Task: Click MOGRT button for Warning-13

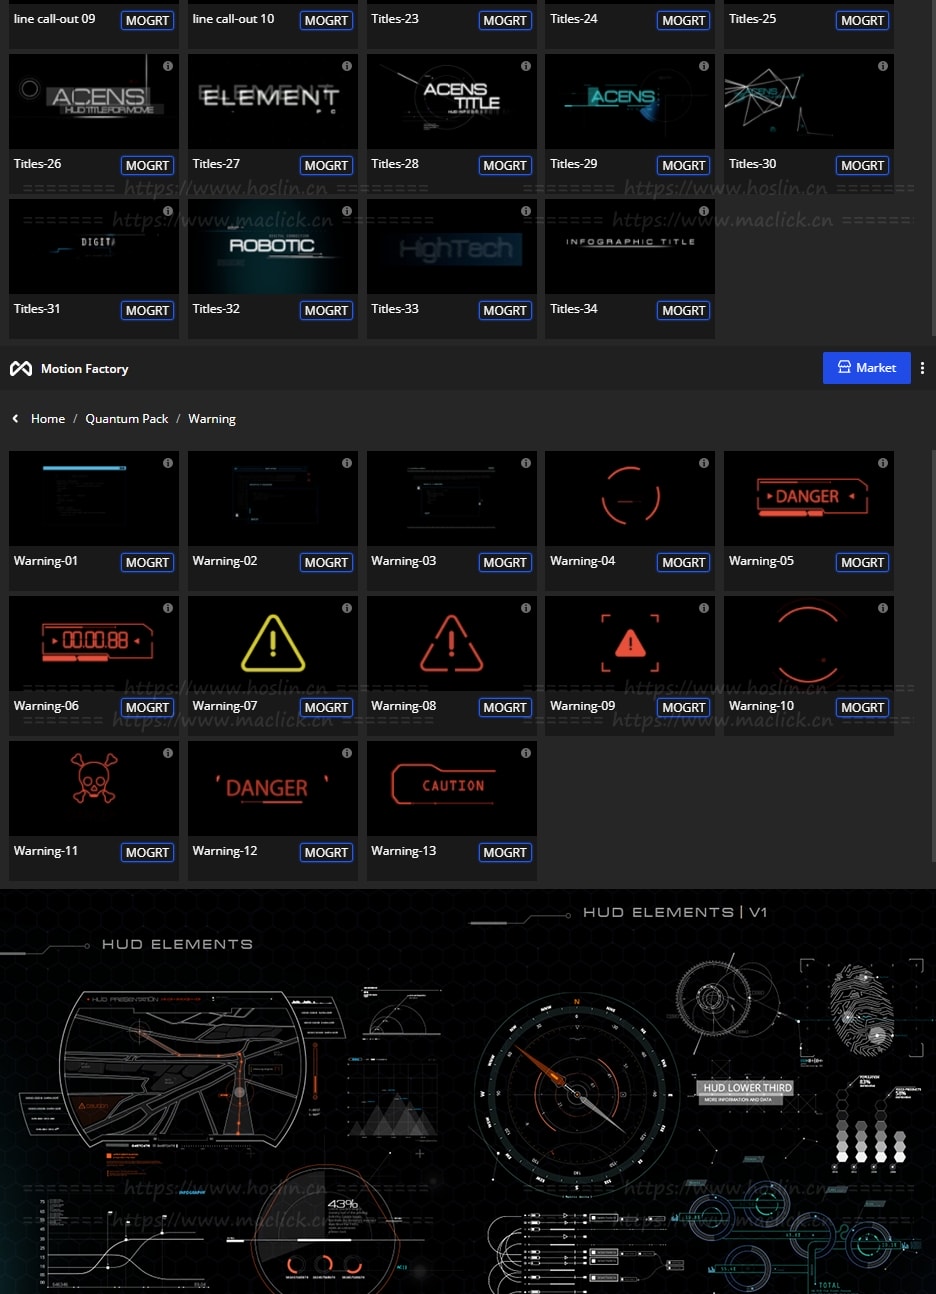Action: point(505,853)
